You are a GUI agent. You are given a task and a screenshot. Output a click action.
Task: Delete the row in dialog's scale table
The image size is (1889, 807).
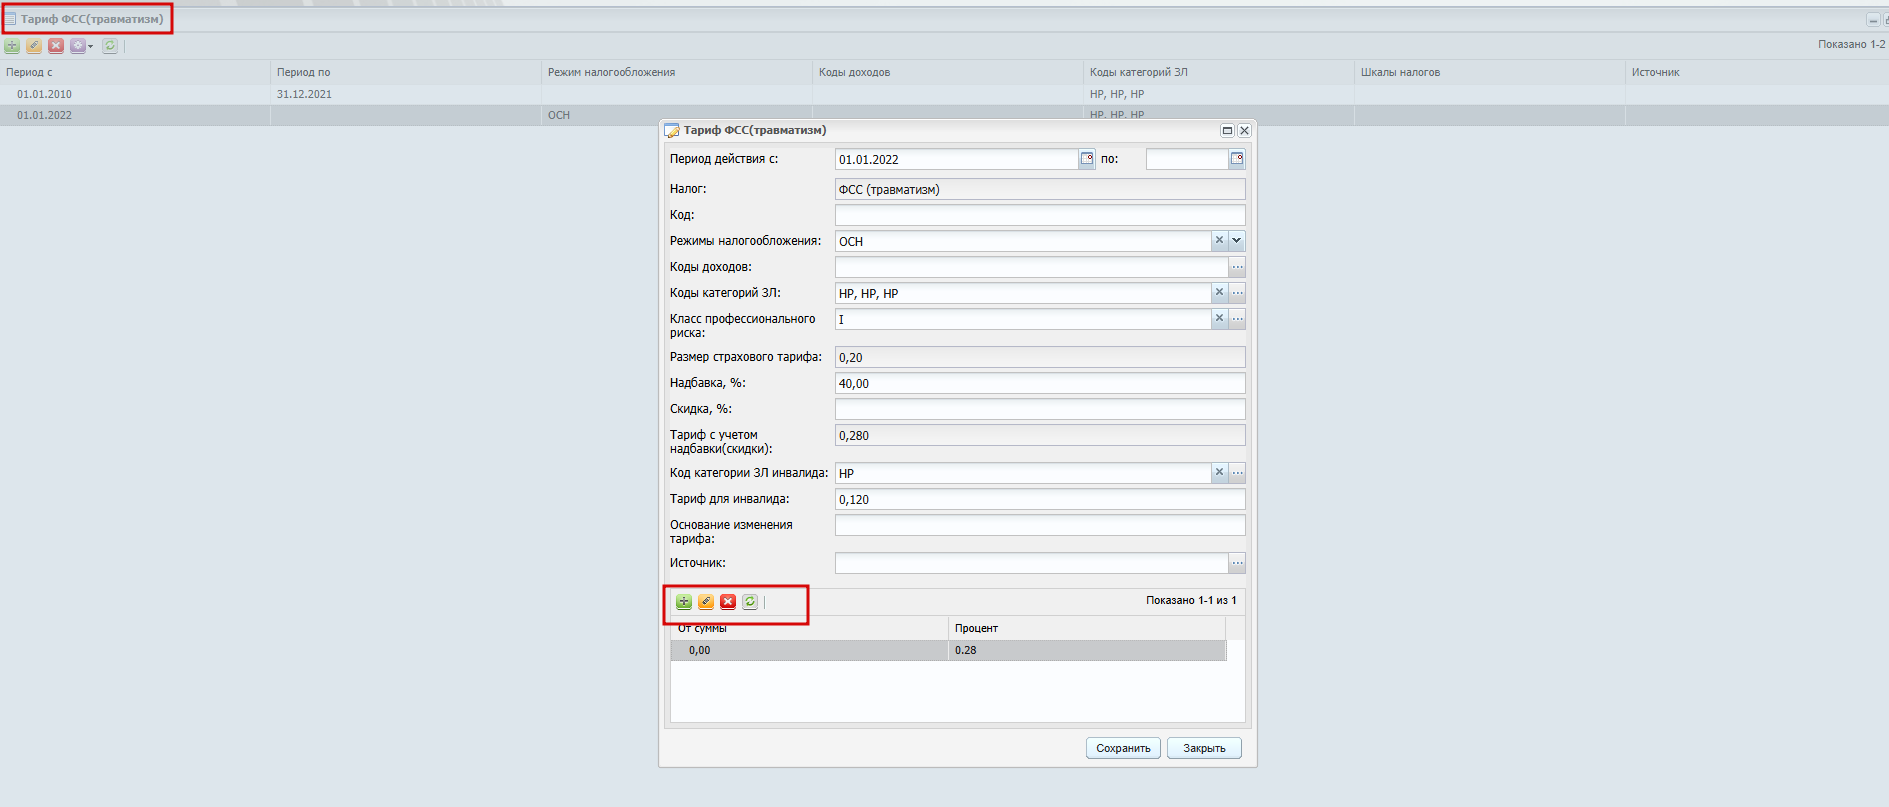click(x=728, y=602)
